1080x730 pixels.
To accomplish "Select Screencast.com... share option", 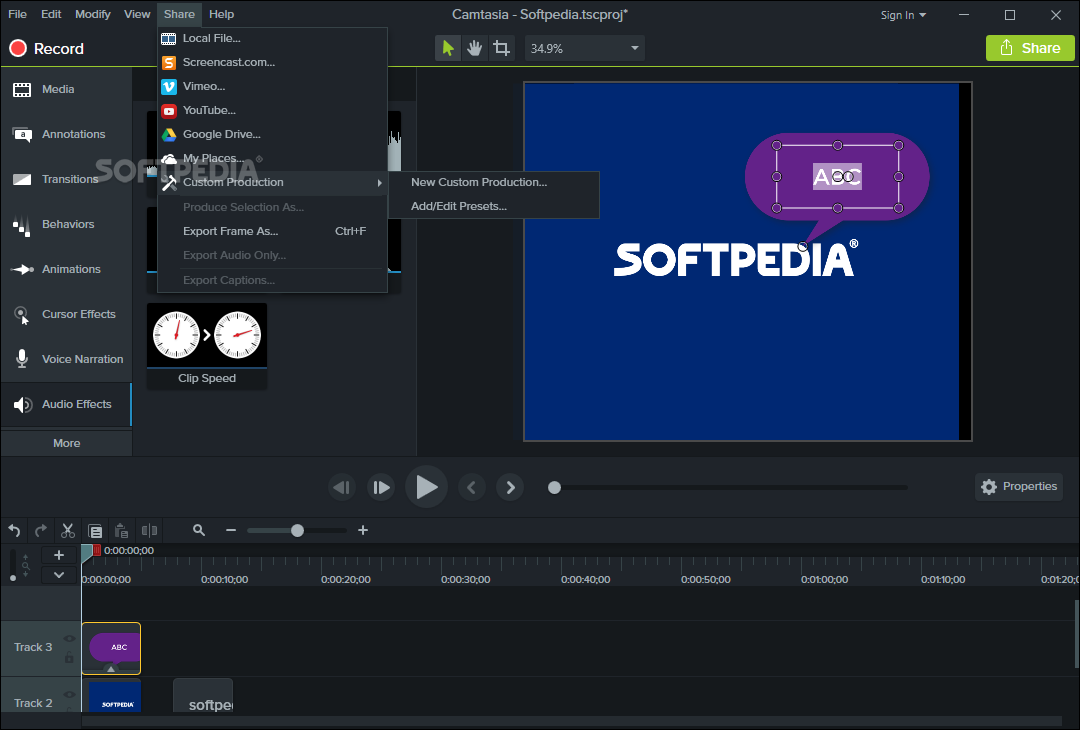I will tap(272, 62).
